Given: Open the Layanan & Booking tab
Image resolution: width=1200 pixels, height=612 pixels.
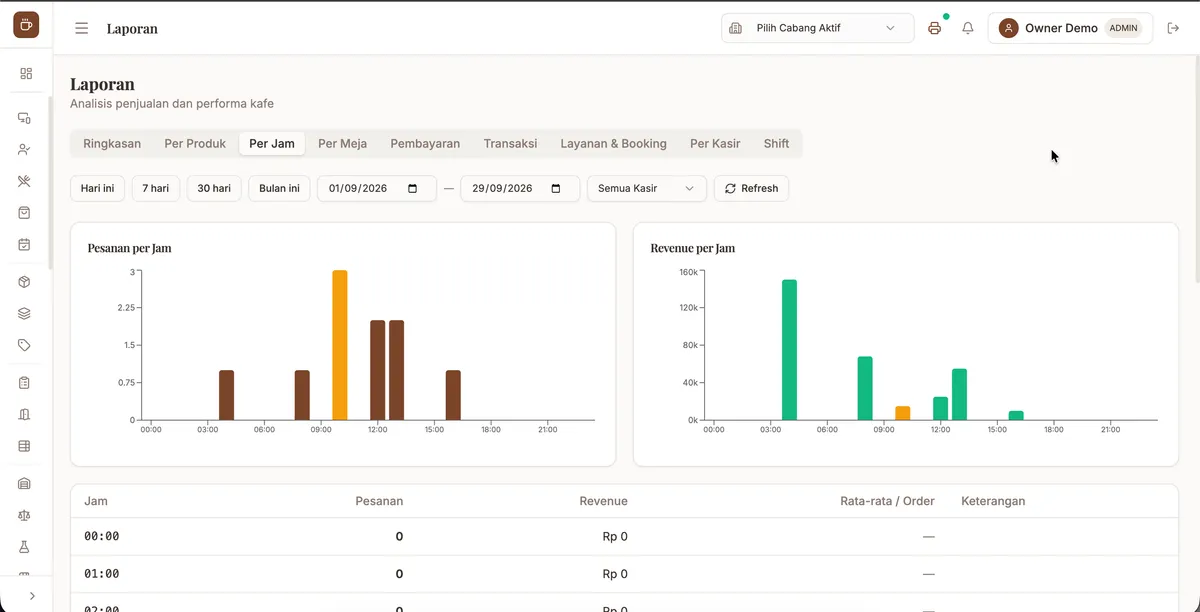Looking at the screenshot, I should (x=613, y=144).
